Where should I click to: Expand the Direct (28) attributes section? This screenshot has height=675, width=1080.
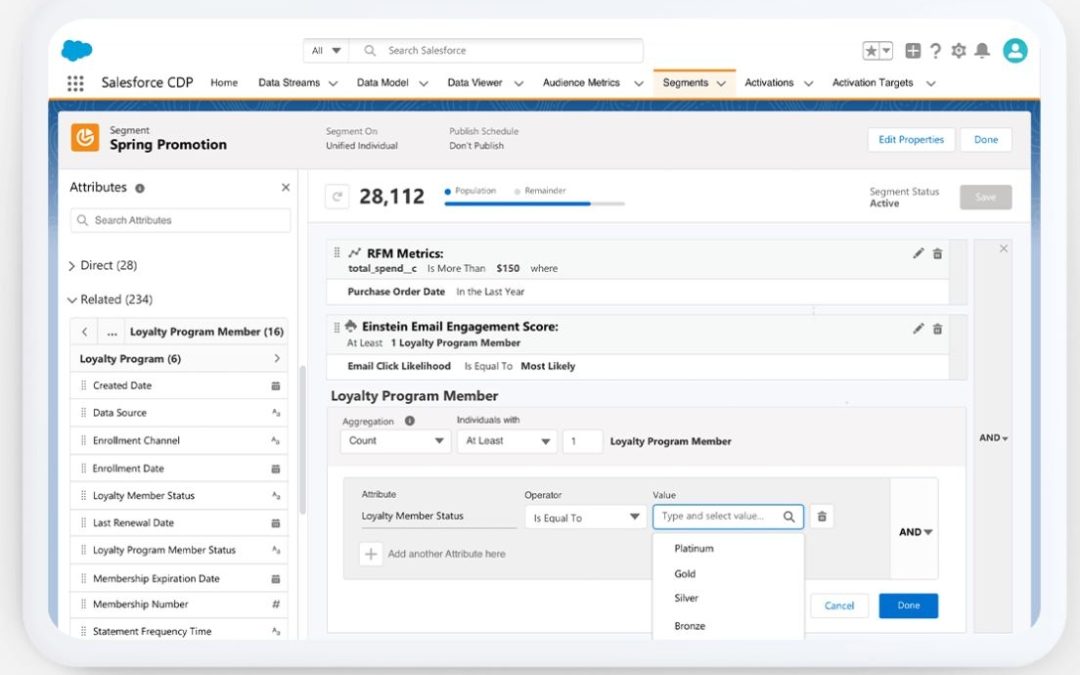click(x=72, y=266)
